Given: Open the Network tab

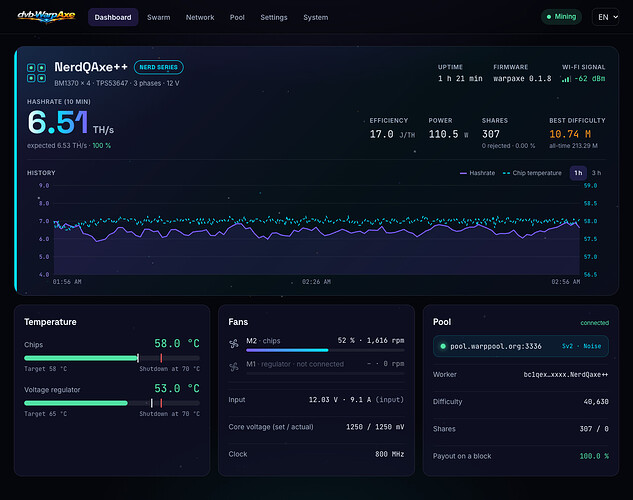Looking at the screenshot, I should (x=200, y=17).
